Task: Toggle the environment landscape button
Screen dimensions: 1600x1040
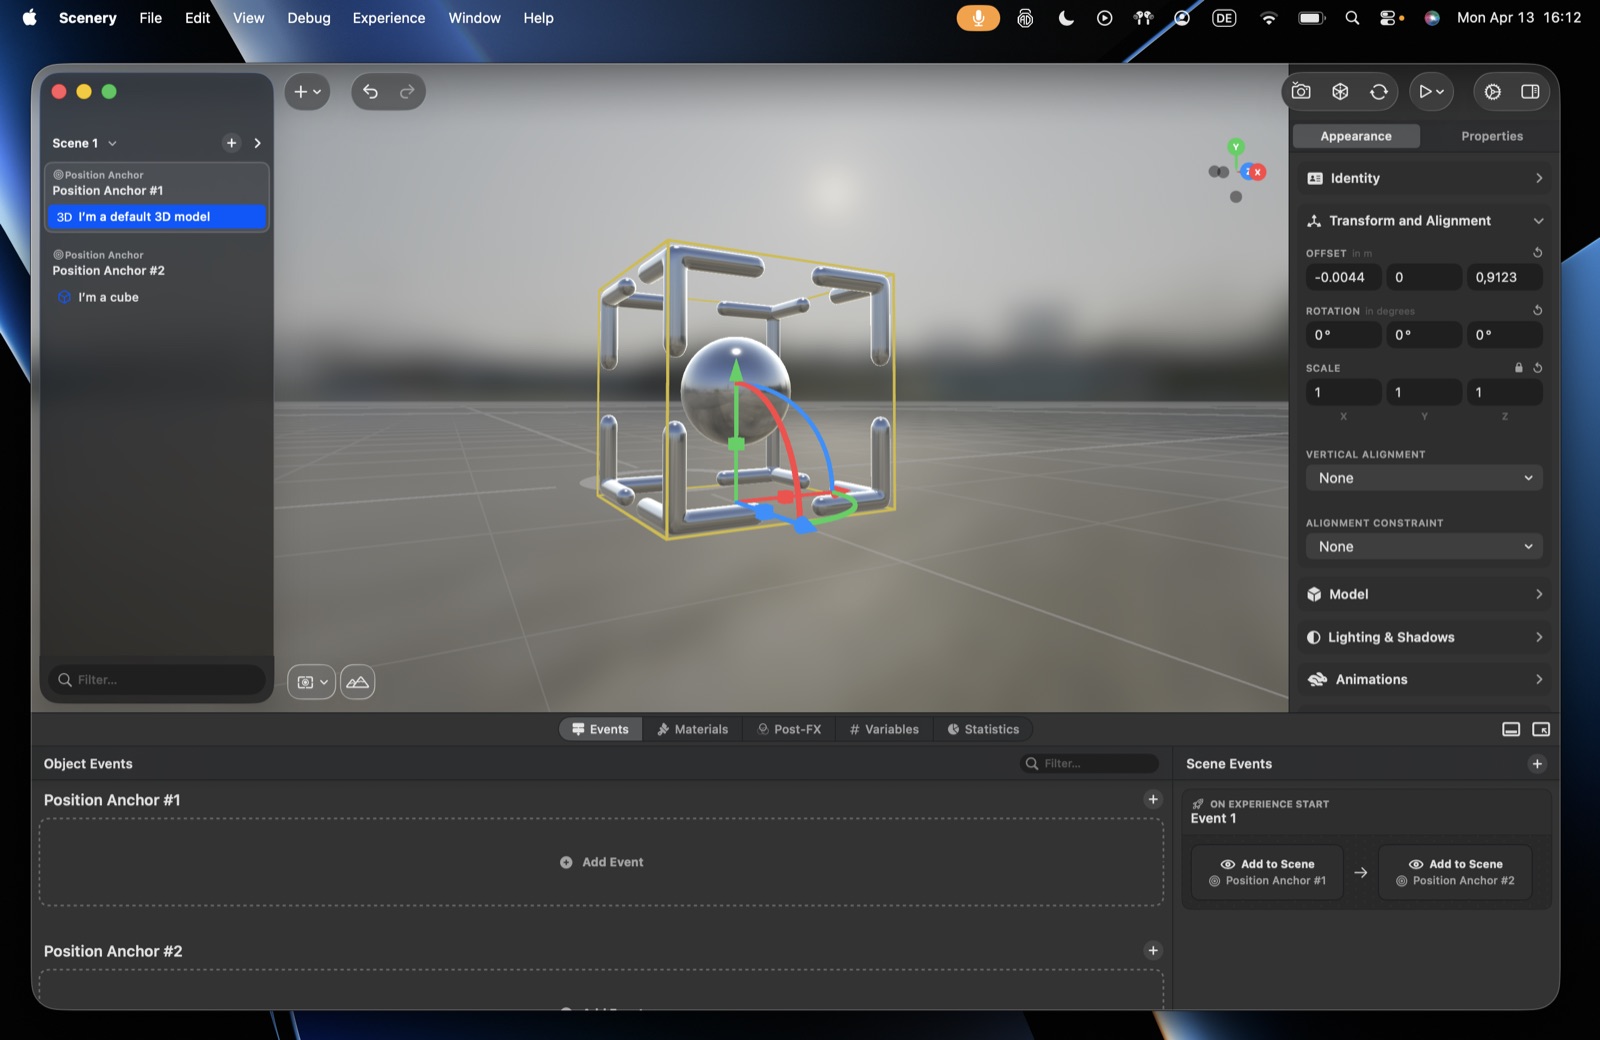Action: coord(358,682)
